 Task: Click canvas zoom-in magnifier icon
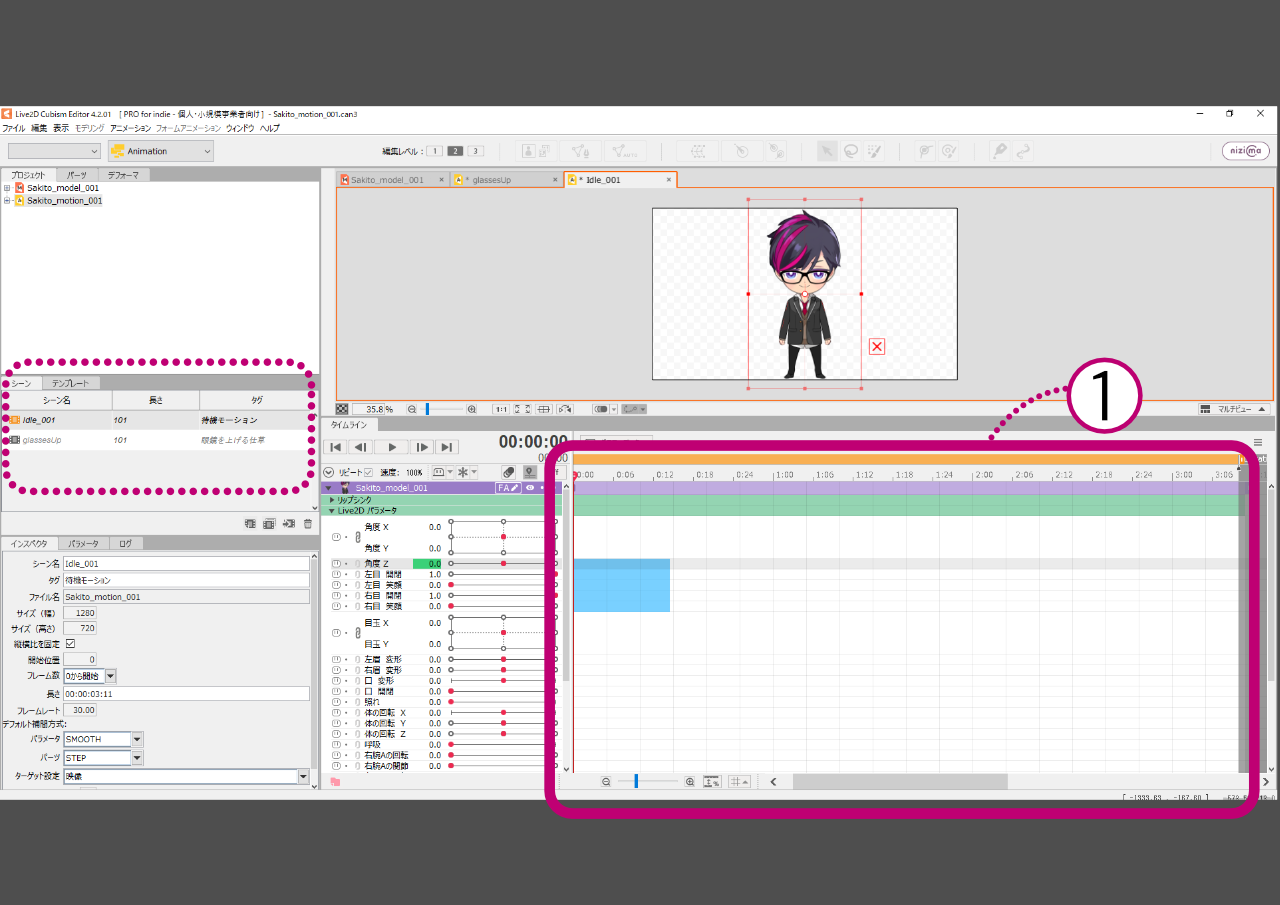click(x=472, y=409)
